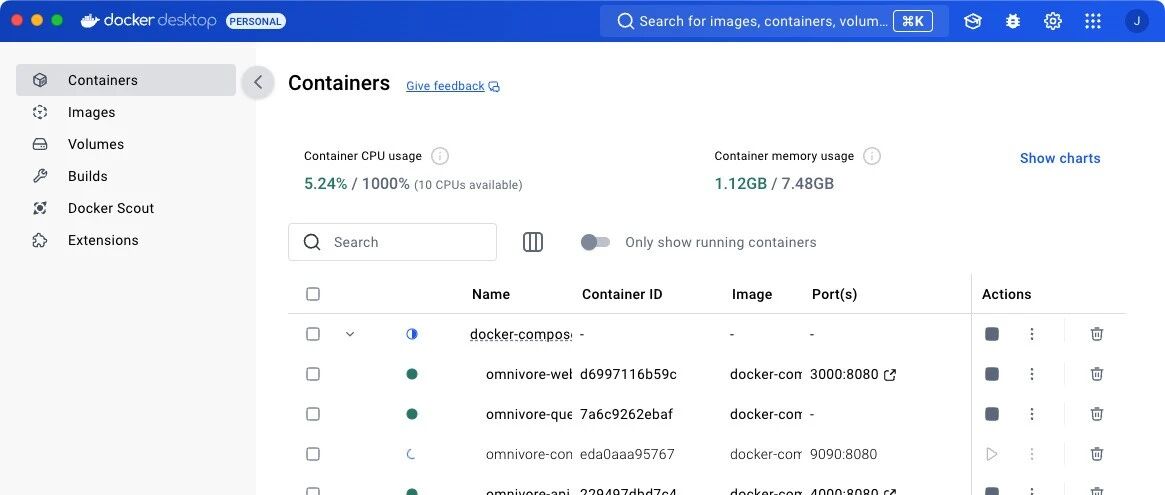This screenshot has height=495, width=1165.
Task: Click the info icon beside Container memory usage
Action: point(872,156)
